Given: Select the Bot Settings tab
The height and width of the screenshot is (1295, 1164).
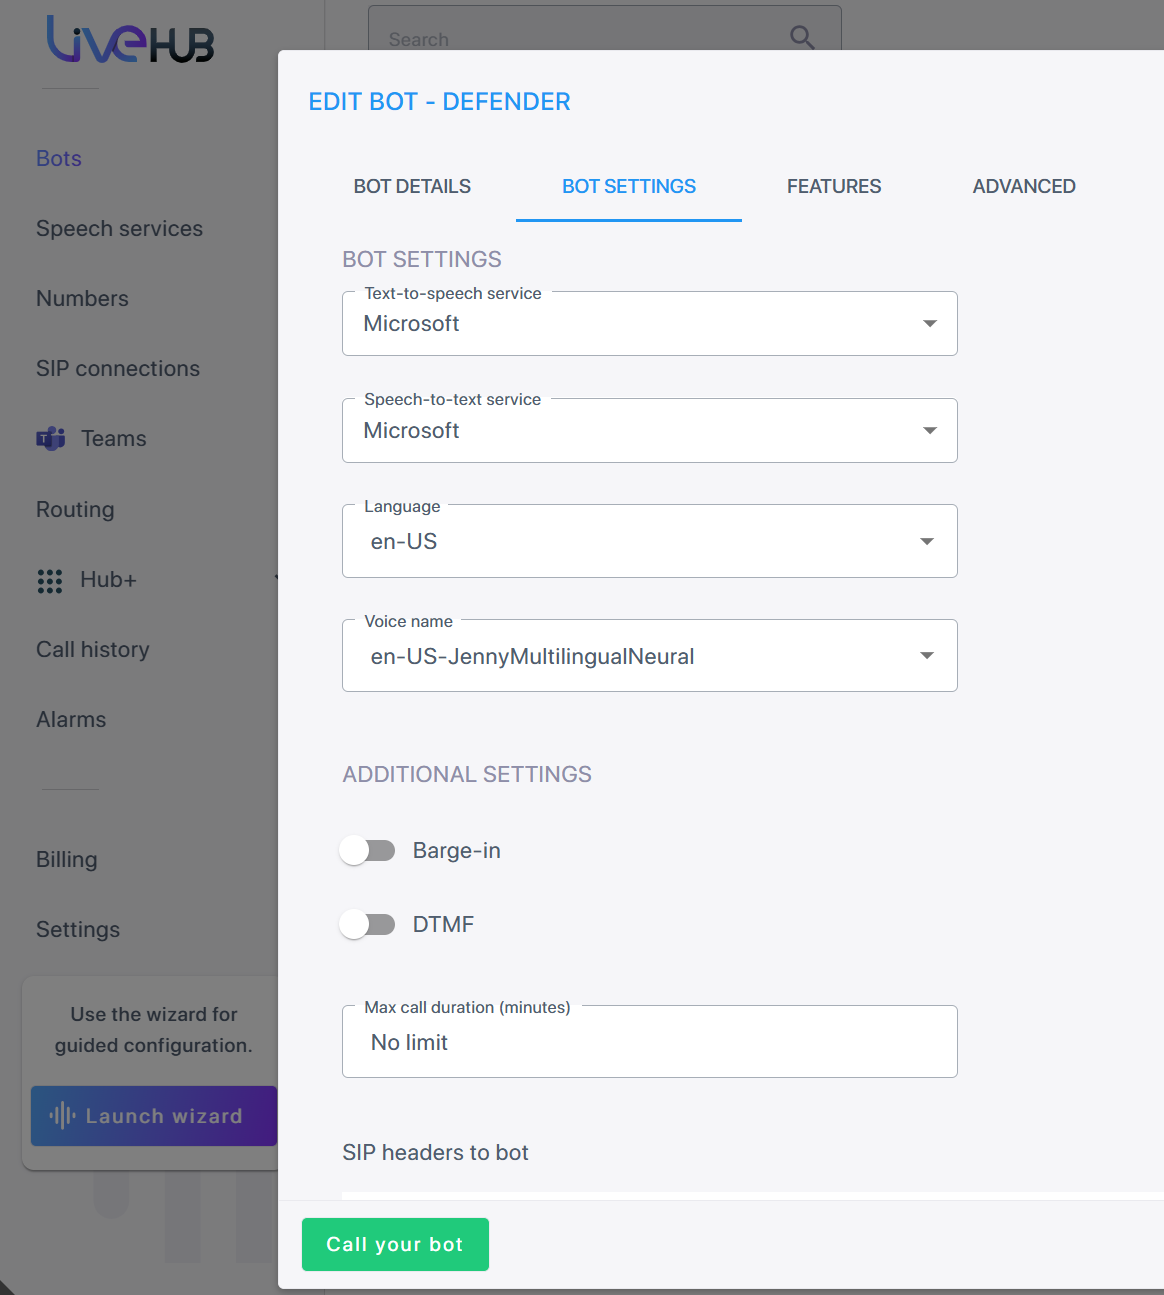Looking at the screenshot, I should coord(629,186).
